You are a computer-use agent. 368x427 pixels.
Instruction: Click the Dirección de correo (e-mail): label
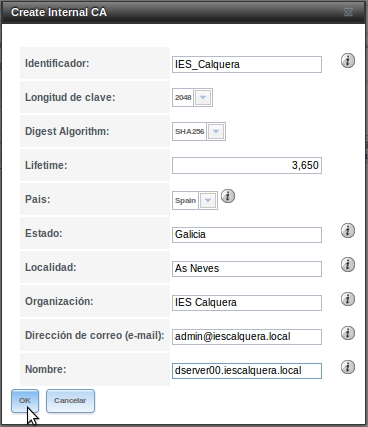point(95,335)
